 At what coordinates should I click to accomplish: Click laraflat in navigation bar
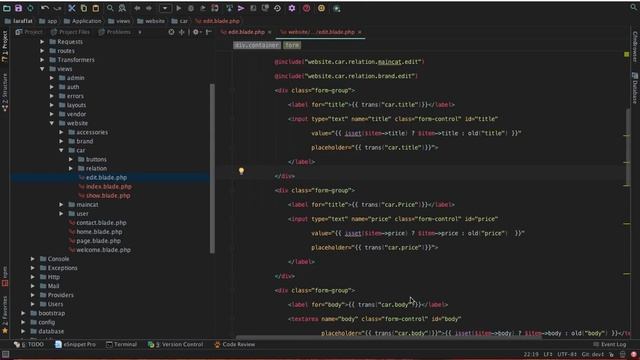click(19, 21)
